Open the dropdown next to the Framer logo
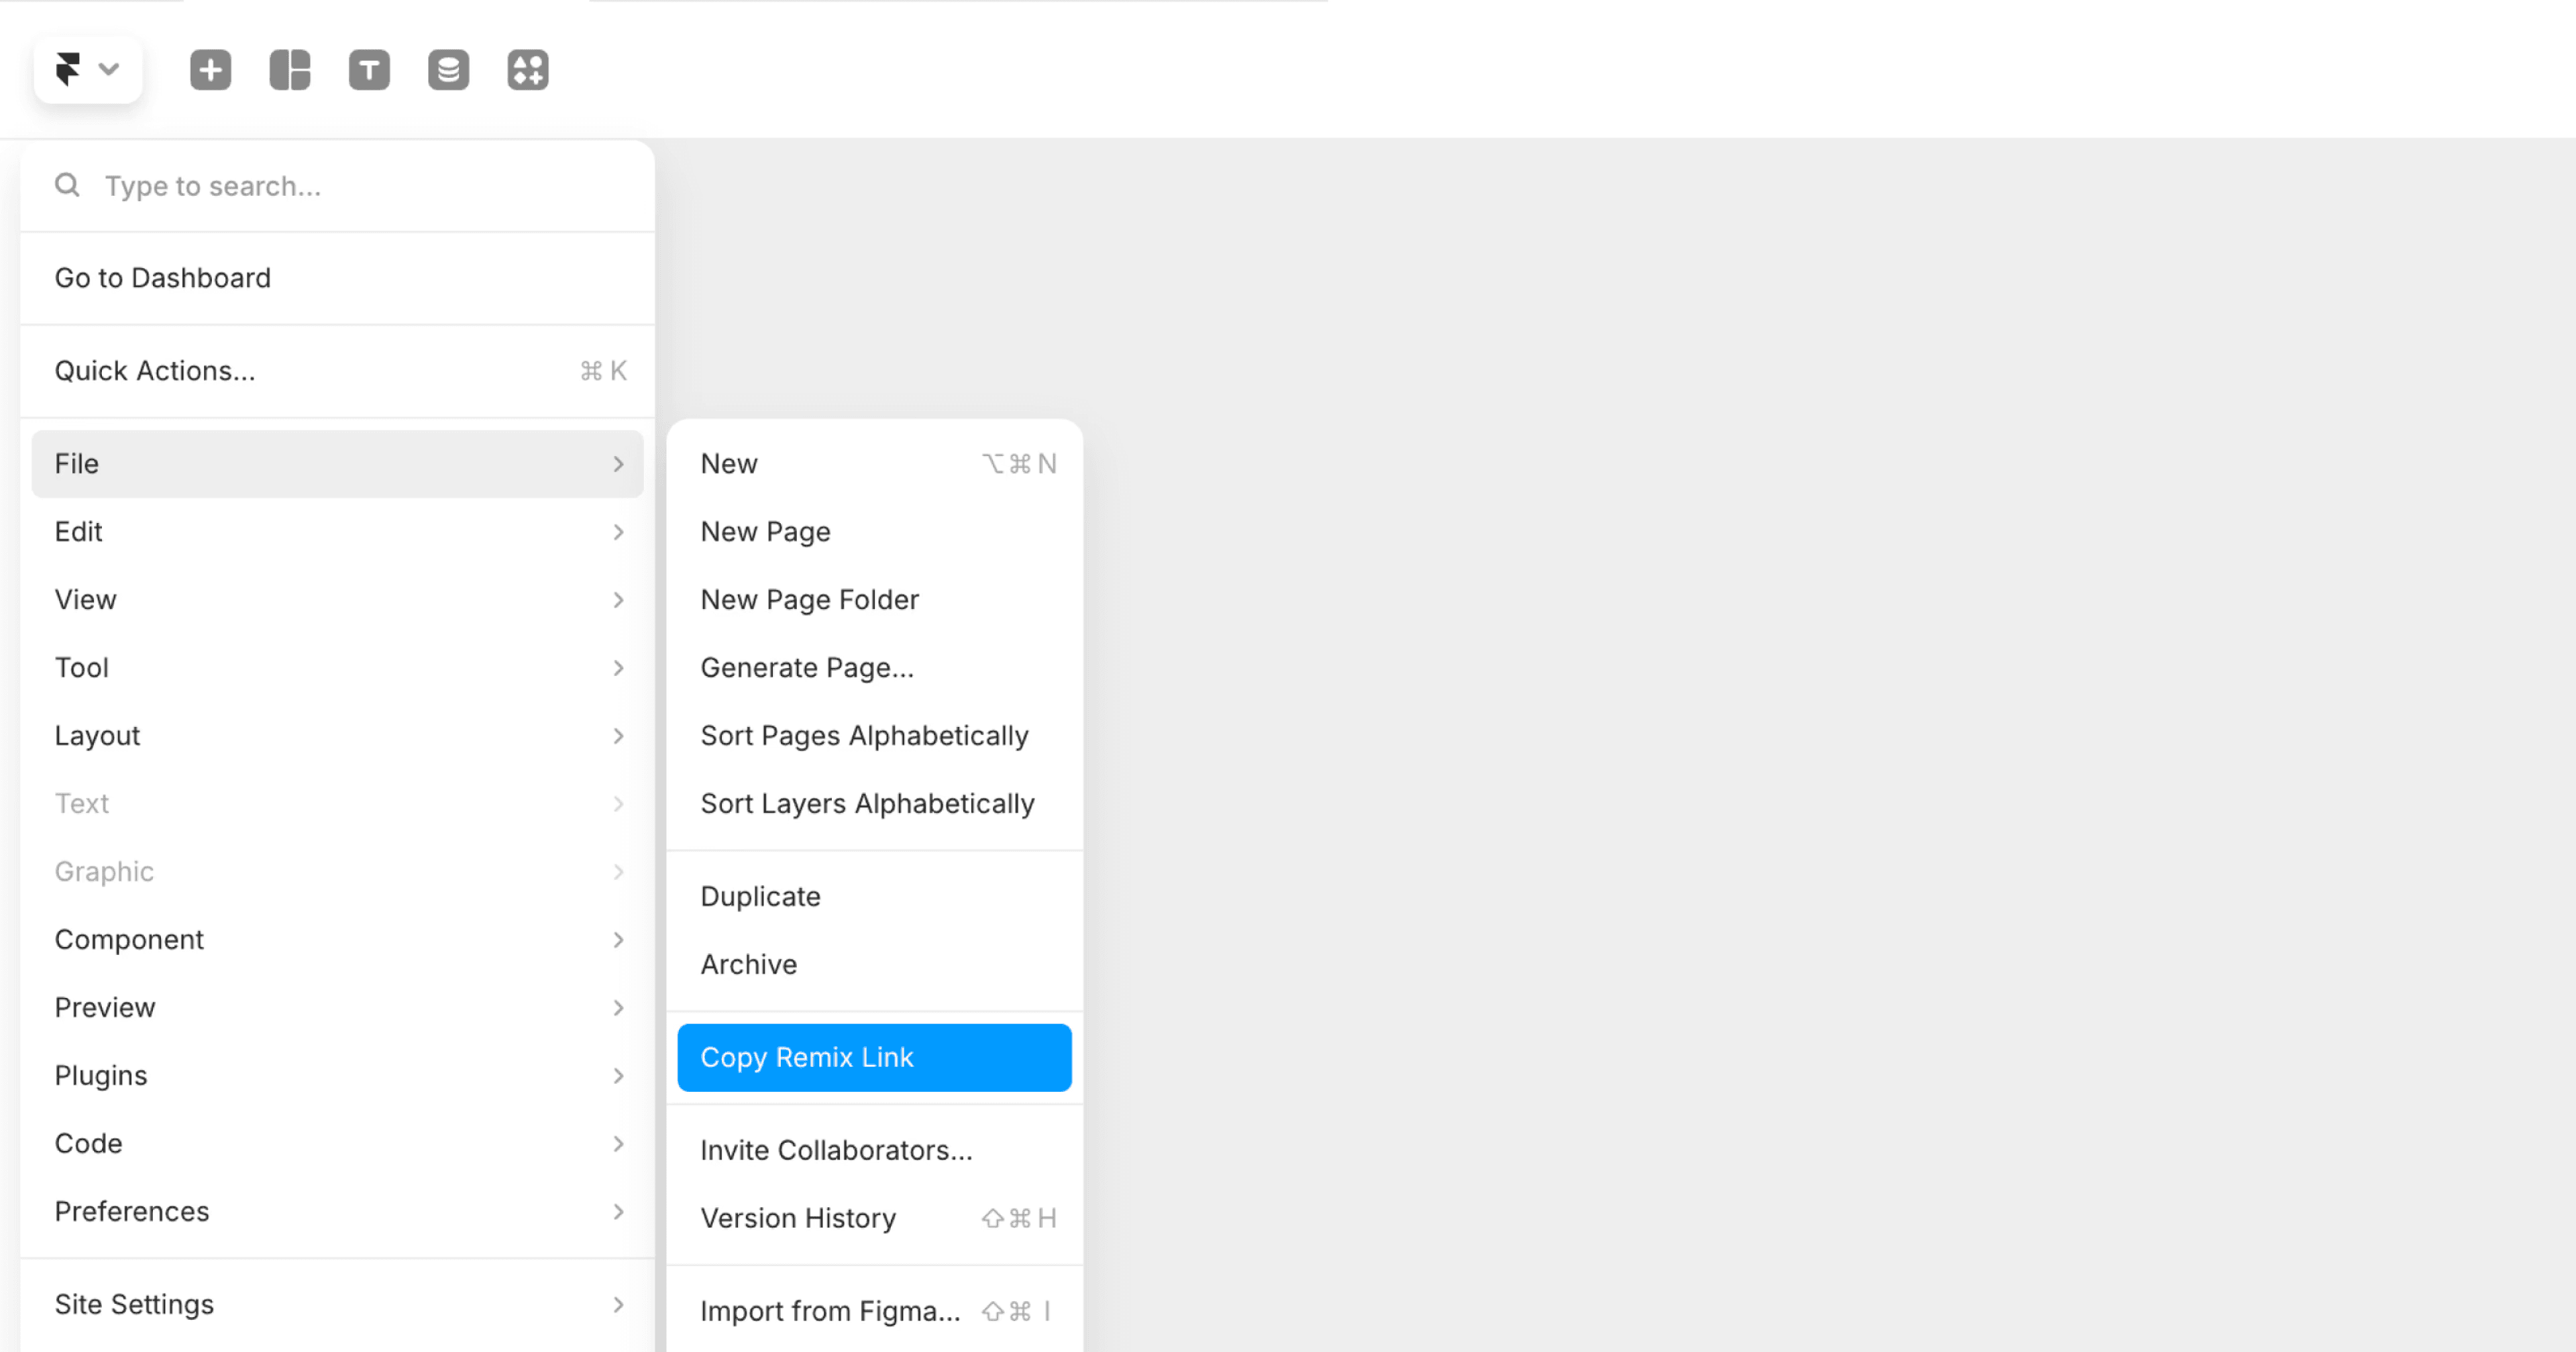 (110, 68)
